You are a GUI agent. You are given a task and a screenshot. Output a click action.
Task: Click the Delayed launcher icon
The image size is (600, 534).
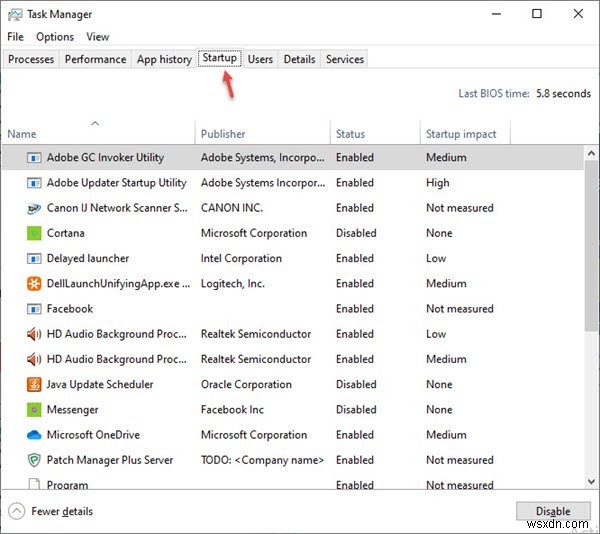coord(34,259)
